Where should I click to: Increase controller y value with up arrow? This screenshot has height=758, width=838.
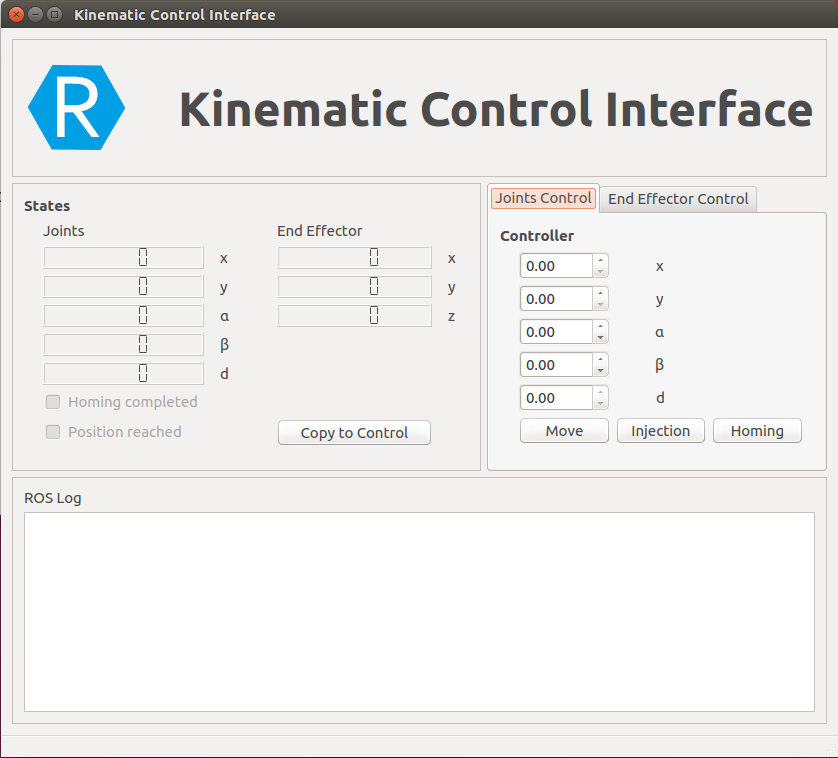click(x=601, y=293)
